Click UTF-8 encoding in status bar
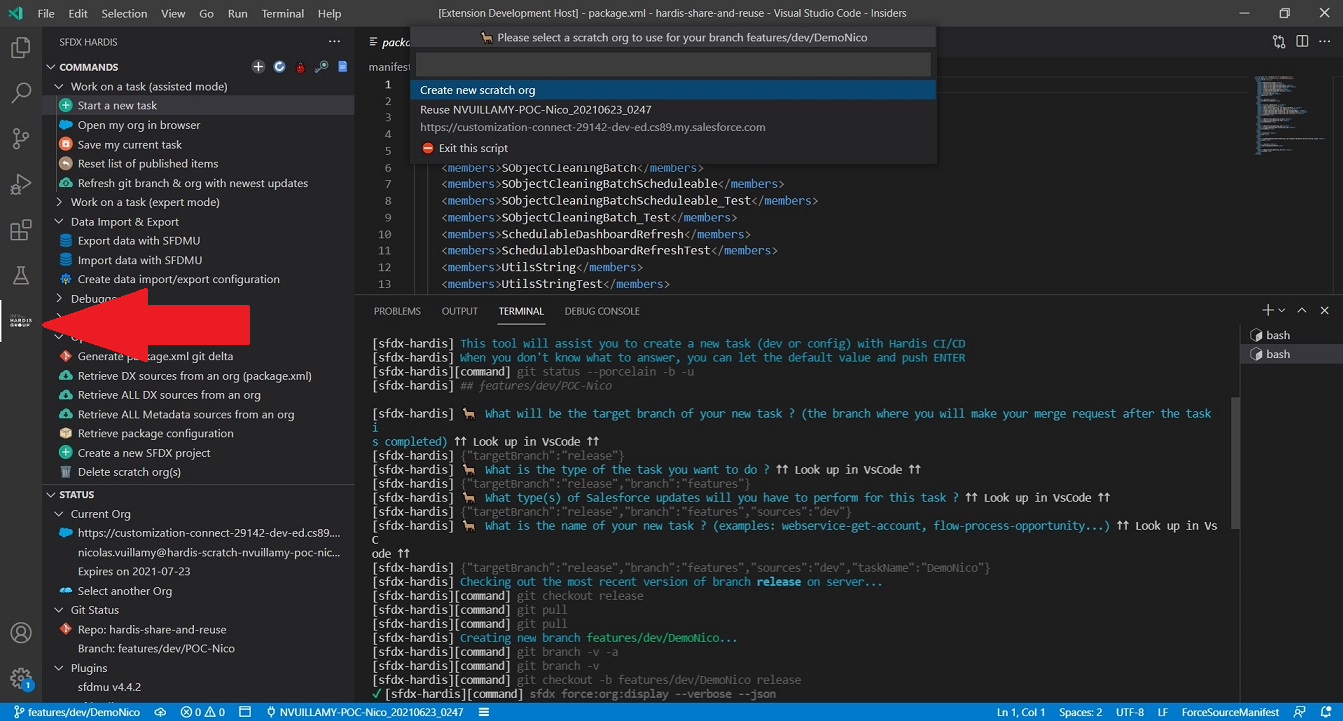 tap(1129, 712)
